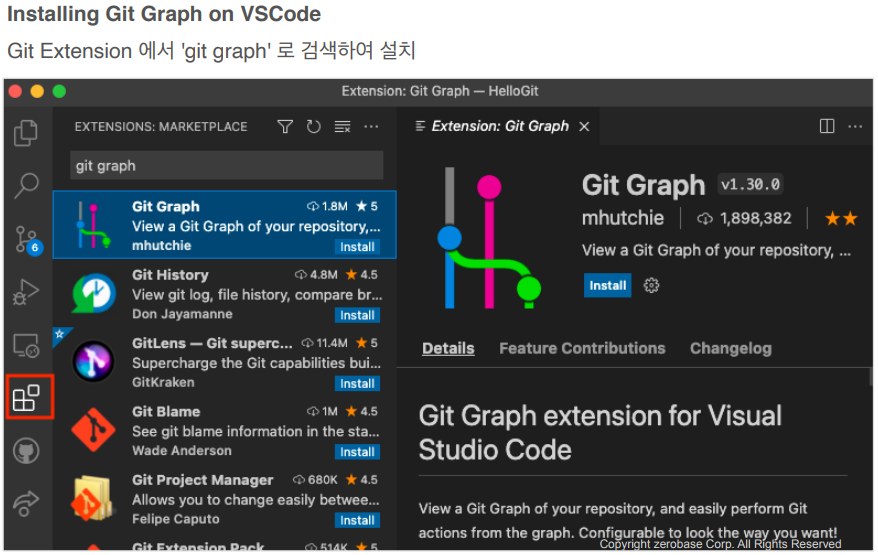The width and height of the screenshot is (878, 555).
Task: Open the manage gear next to Install
Action: pos(651,286)
